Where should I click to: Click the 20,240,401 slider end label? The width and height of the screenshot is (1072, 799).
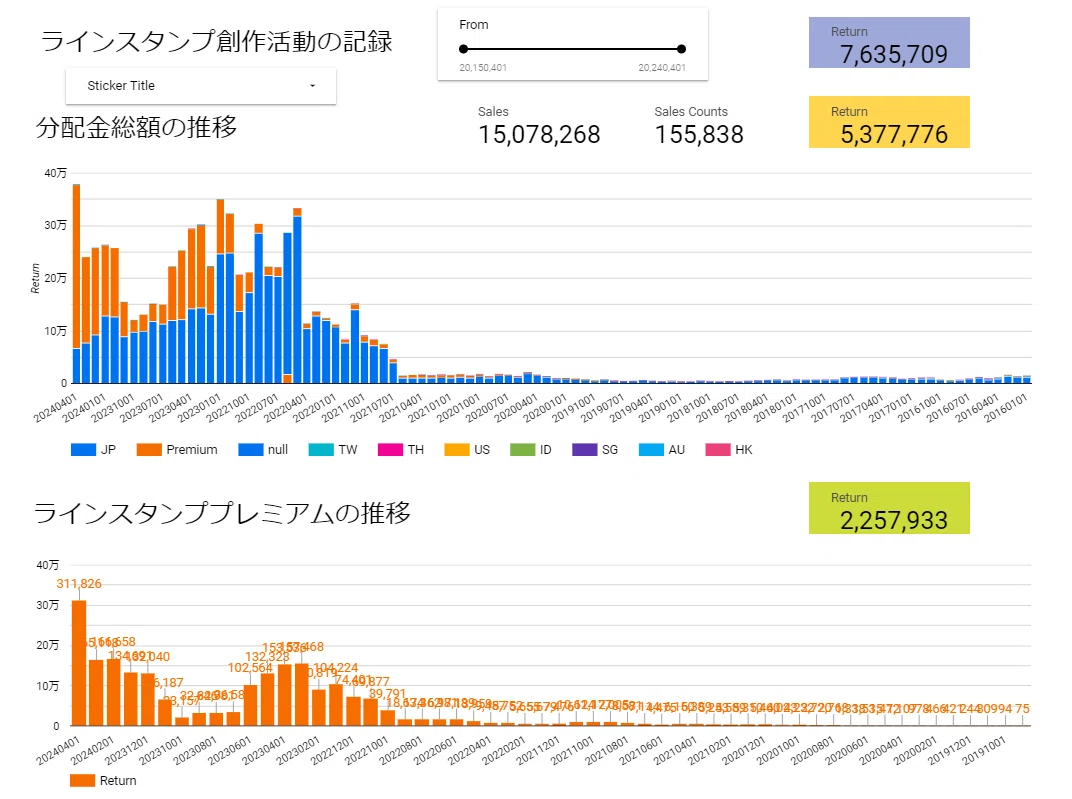662,68
